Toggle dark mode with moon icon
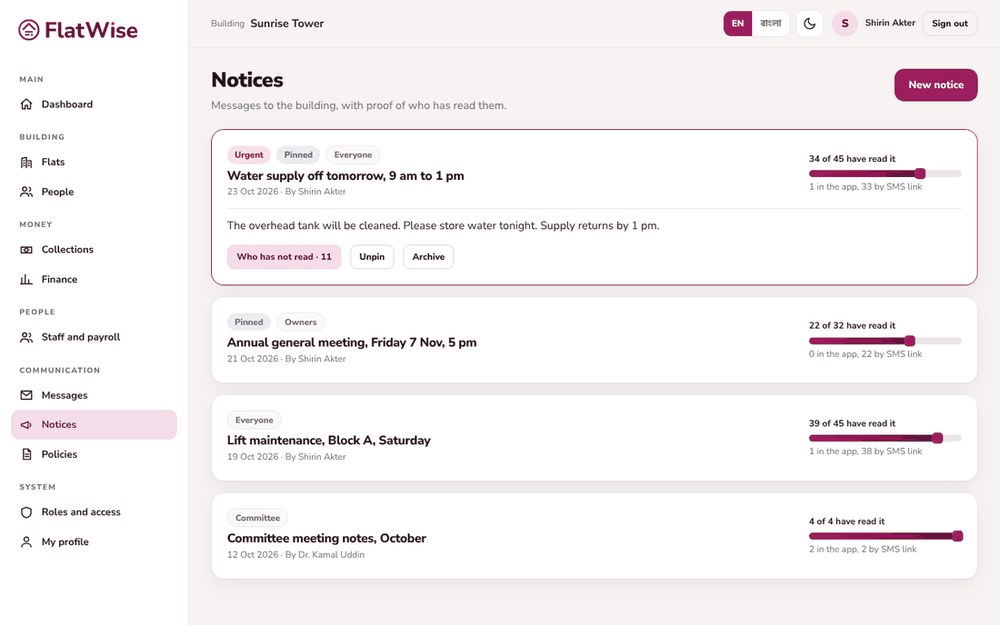Viewport: 1000px width, 625px height. (x=809, y=24)
